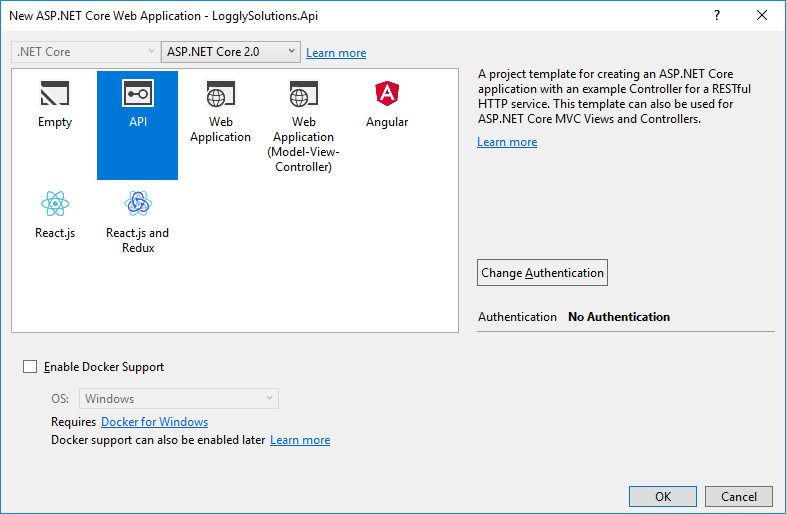
Task: Select the Empty project template icon
Action: 55,93
